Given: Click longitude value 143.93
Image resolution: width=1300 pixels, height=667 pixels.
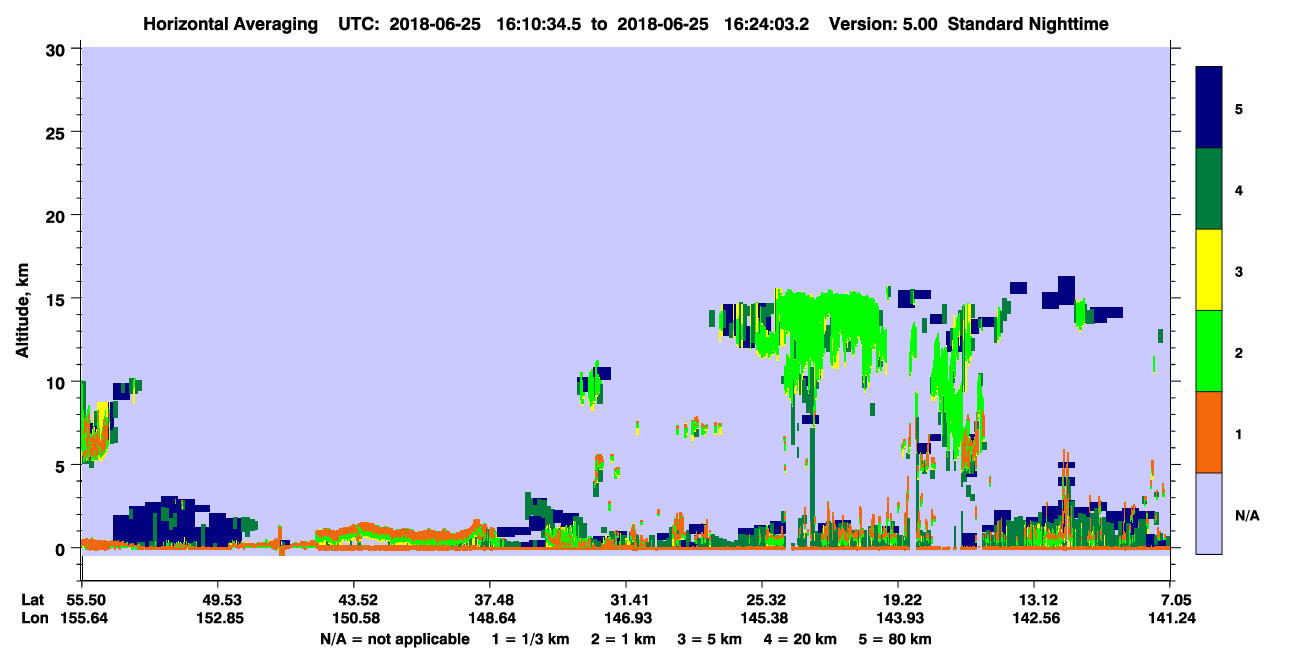Looking at the screenshot, I should tap(898, 618).
